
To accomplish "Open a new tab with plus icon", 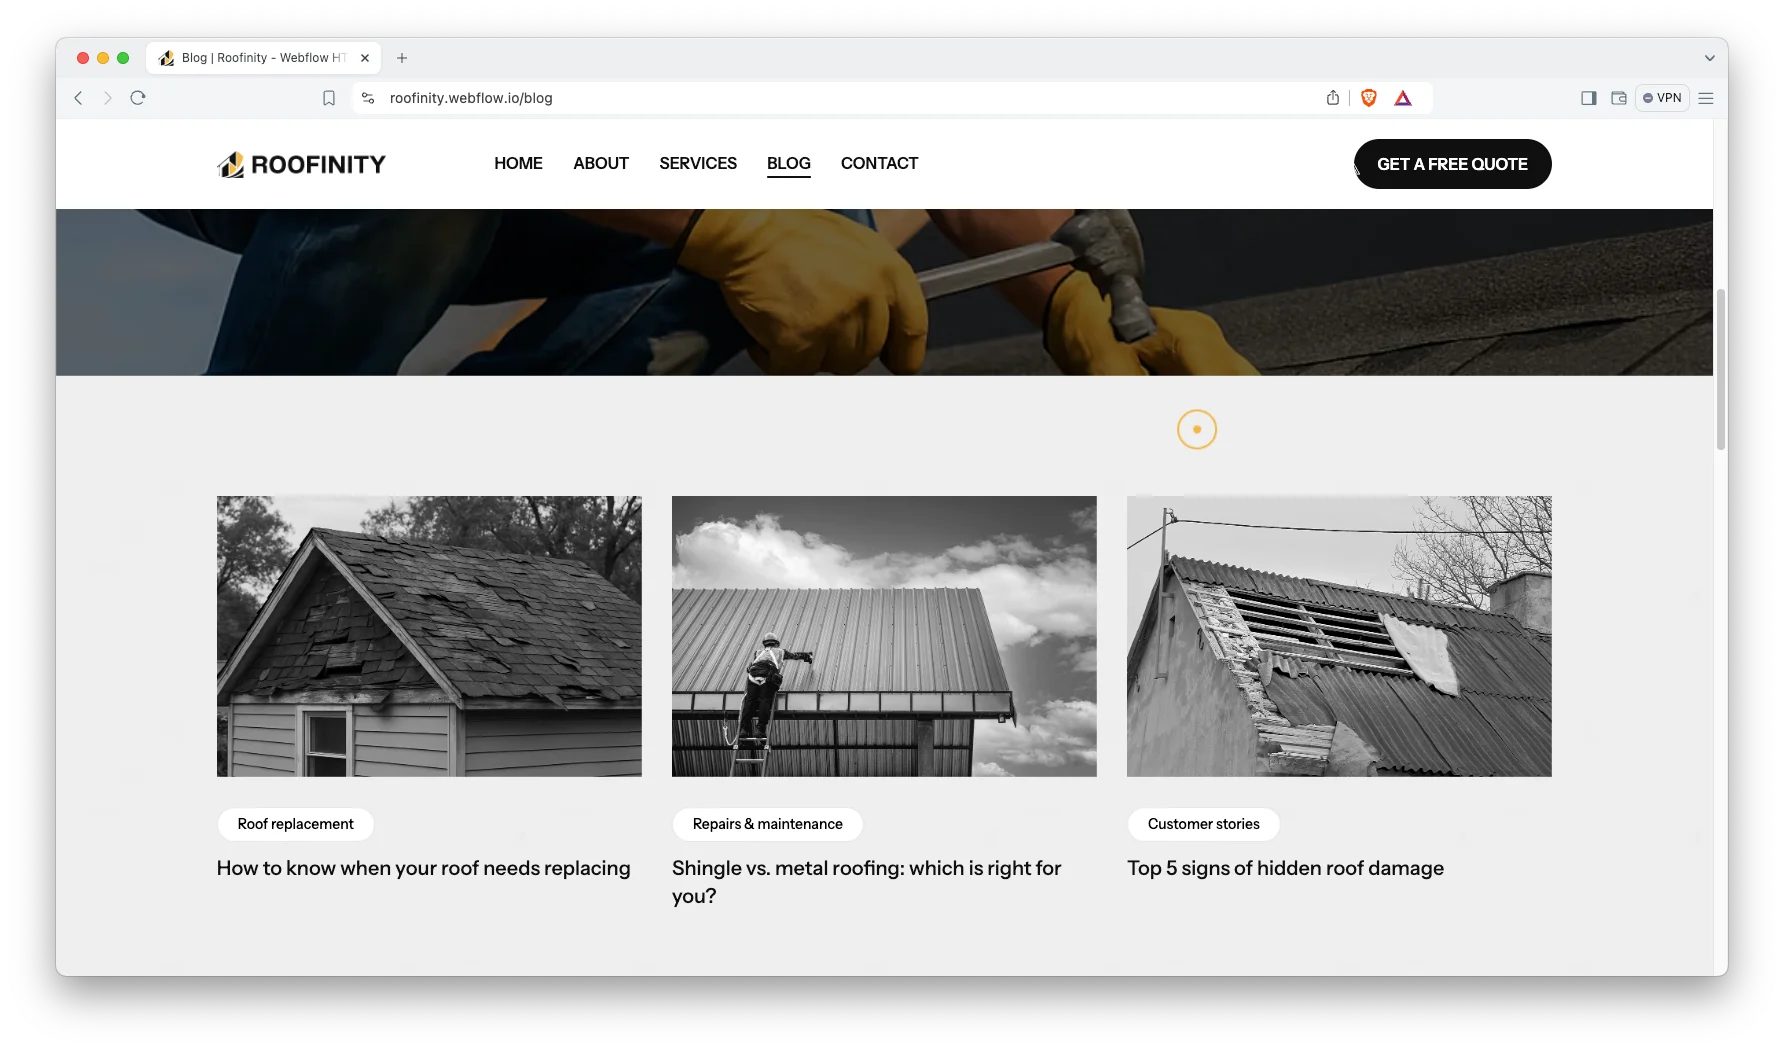I will (402, 58).
